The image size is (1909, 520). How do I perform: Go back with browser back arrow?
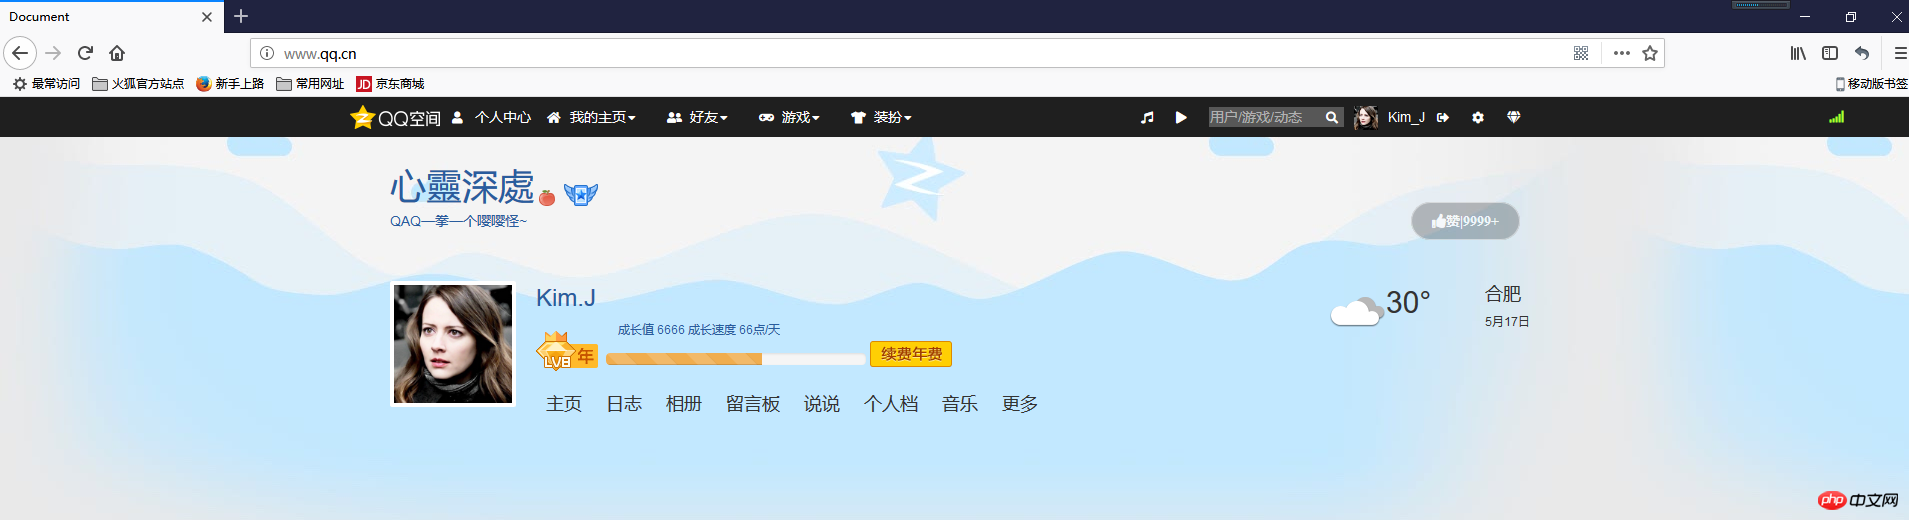[x=20, y=53]
